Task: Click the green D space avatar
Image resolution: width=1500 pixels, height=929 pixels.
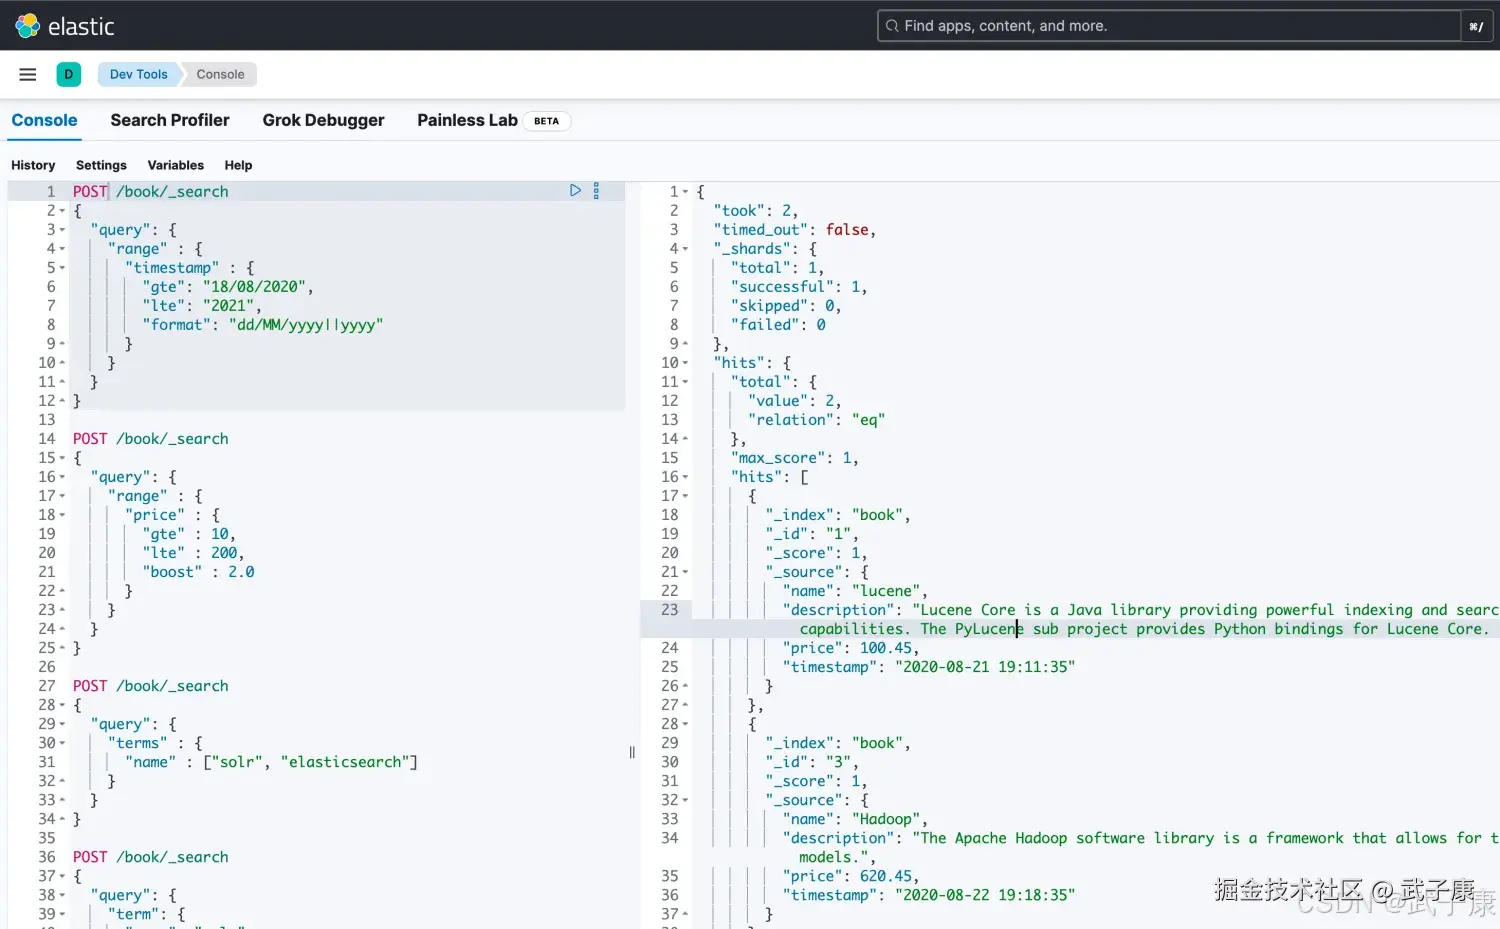Action: (x=69, y=74)
